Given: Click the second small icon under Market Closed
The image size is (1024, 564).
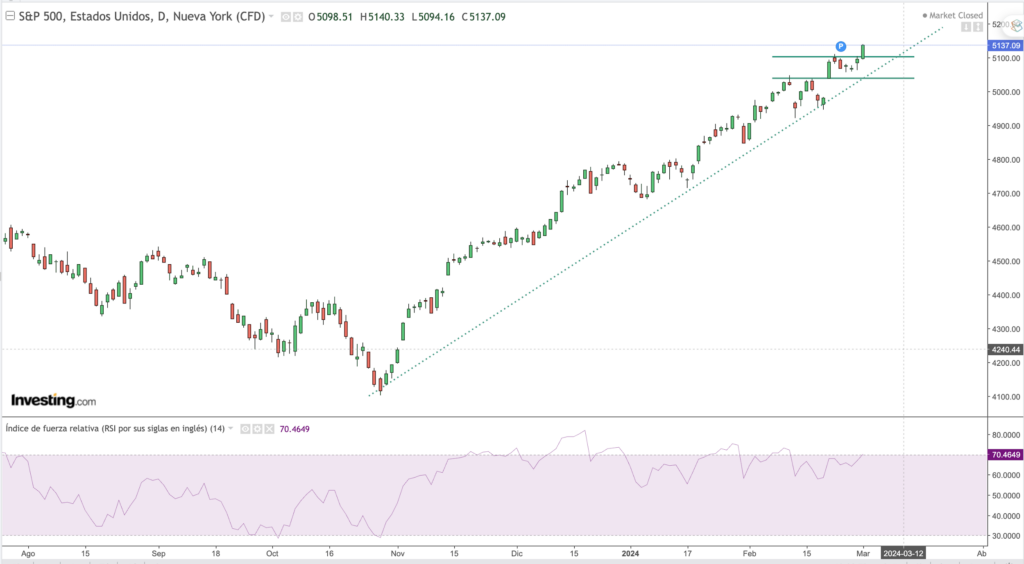Looking at the screenshot, I should coord(978,27).
